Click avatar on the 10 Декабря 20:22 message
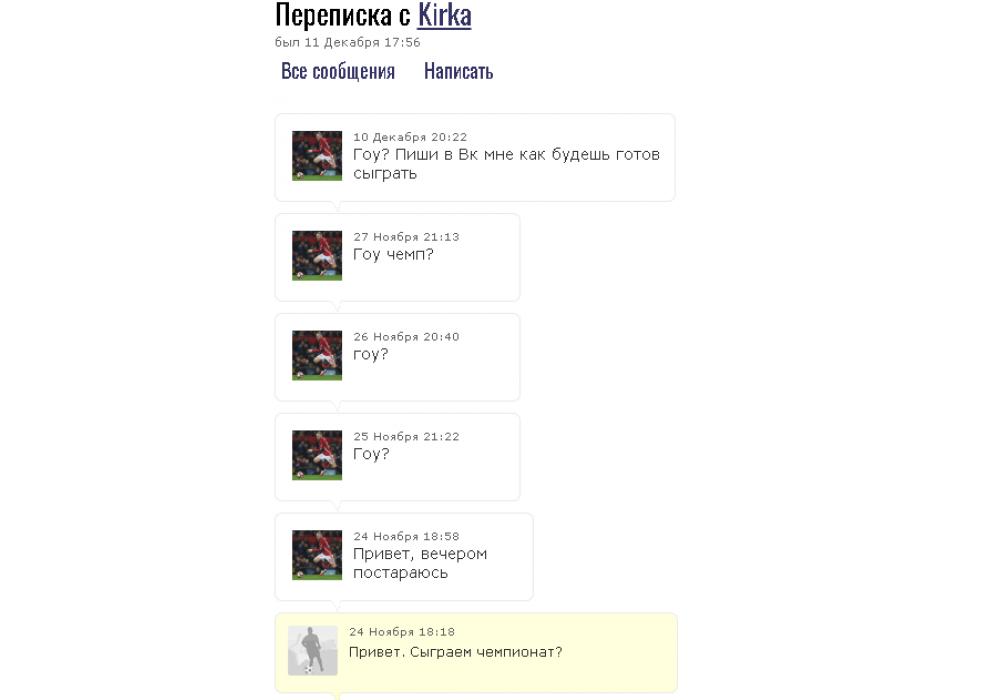 click(x=317, y=156)
